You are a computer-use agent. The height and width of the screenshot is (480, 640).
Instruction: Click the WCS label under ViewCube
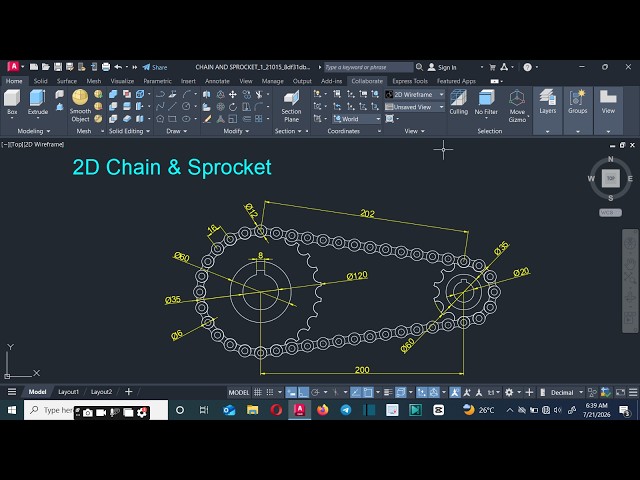coord(610,212)
